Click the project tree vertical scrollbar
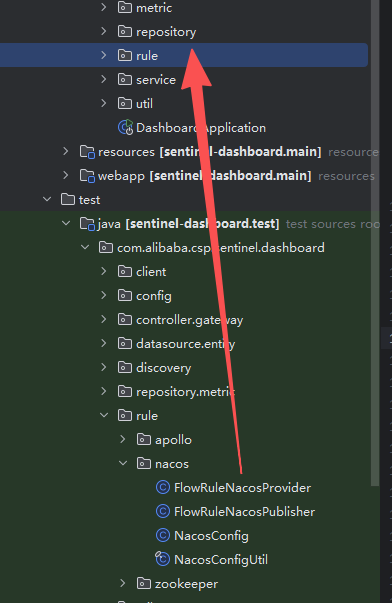This screenshot has height=603, width=392. pos(375,242)
